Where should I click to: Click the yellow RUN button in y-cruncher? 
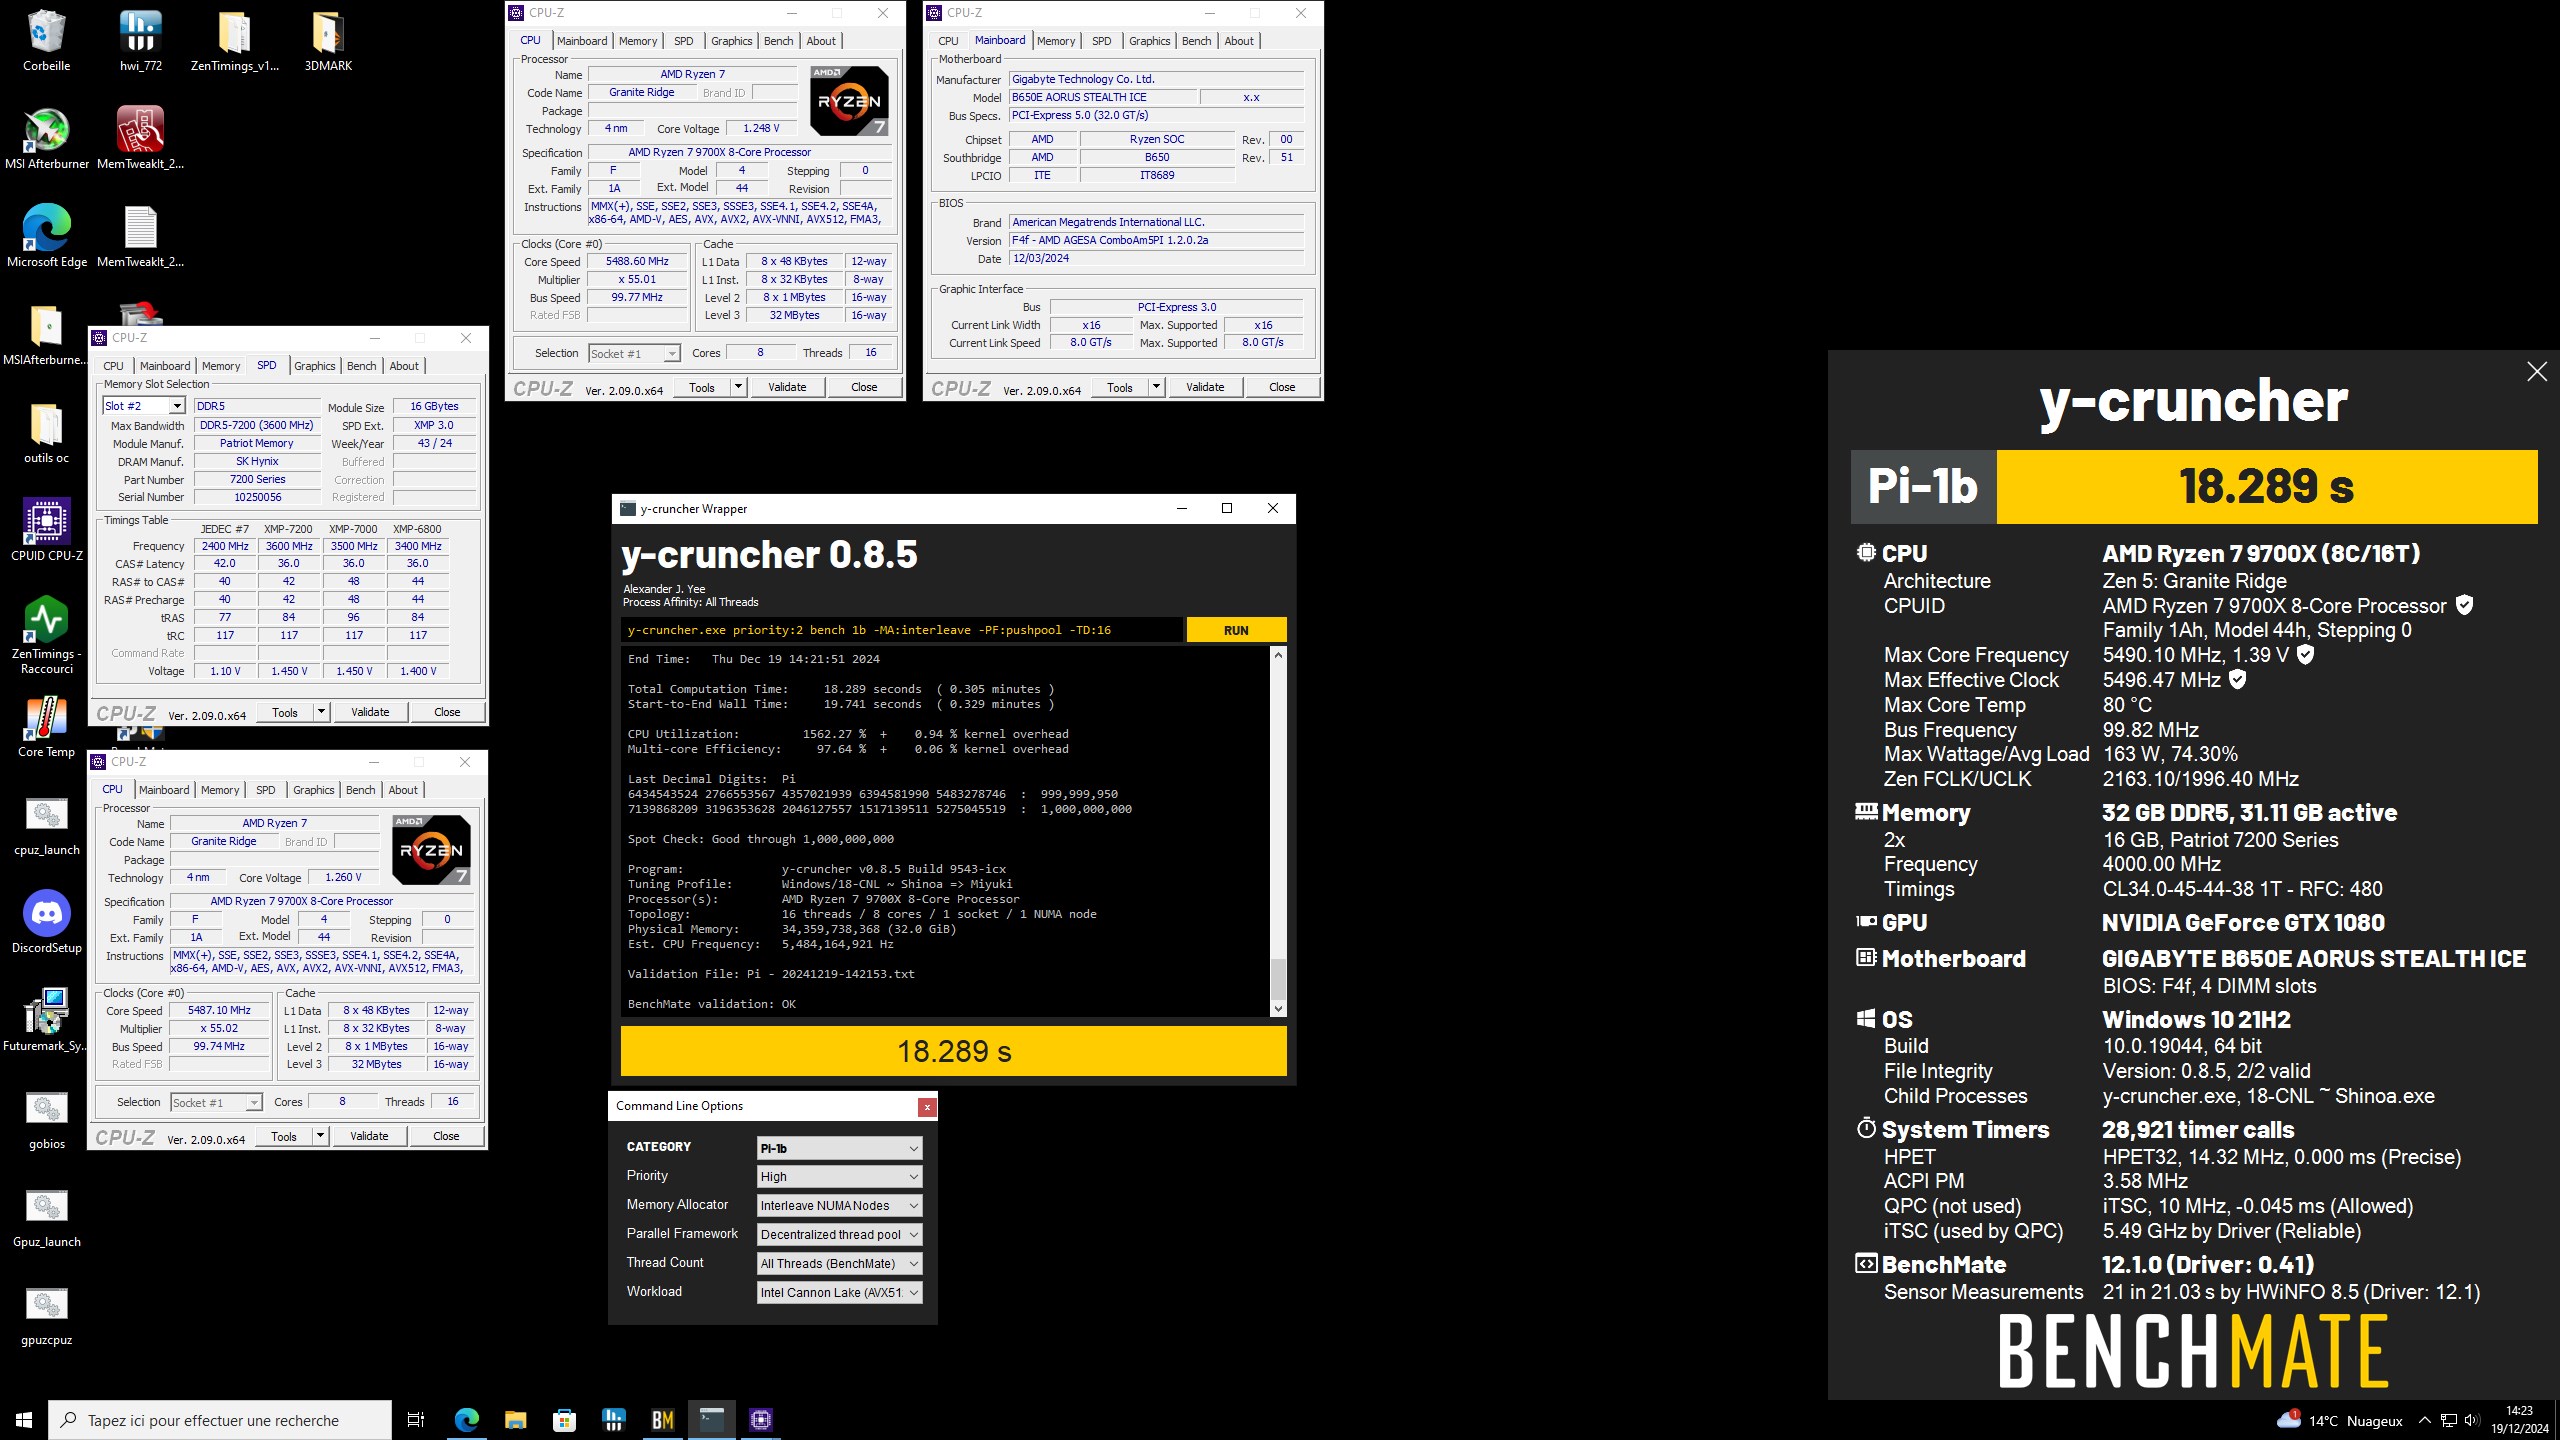pos(1236,630)
